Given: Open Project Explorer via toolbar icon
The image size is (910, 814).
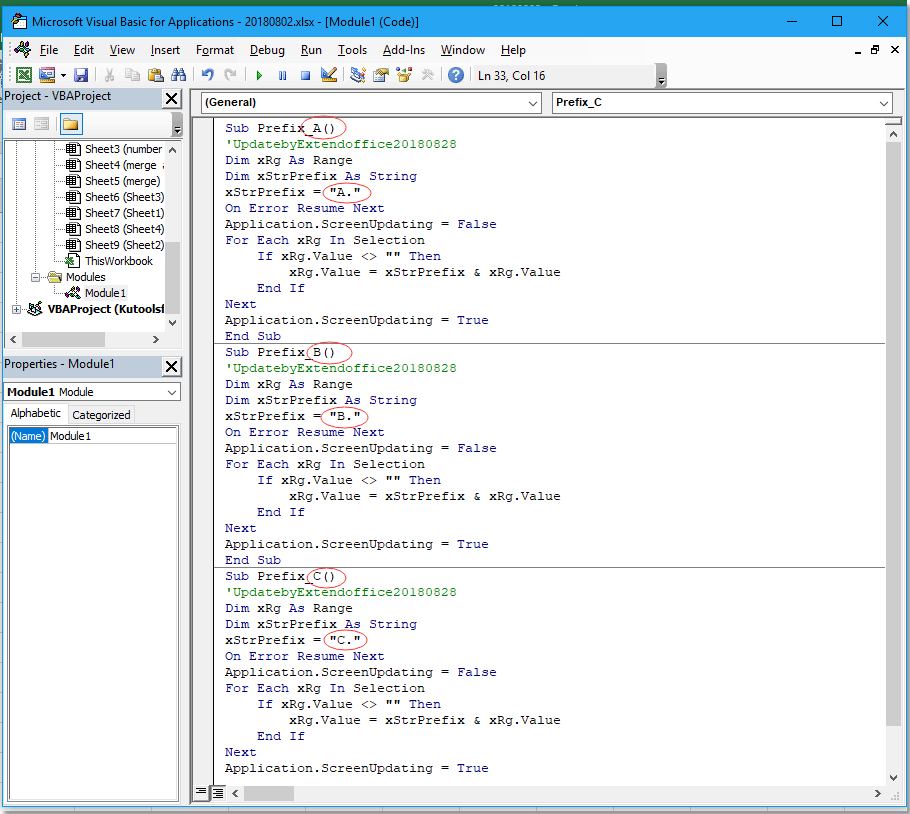Looking at the screenshot, I should 357,75.
